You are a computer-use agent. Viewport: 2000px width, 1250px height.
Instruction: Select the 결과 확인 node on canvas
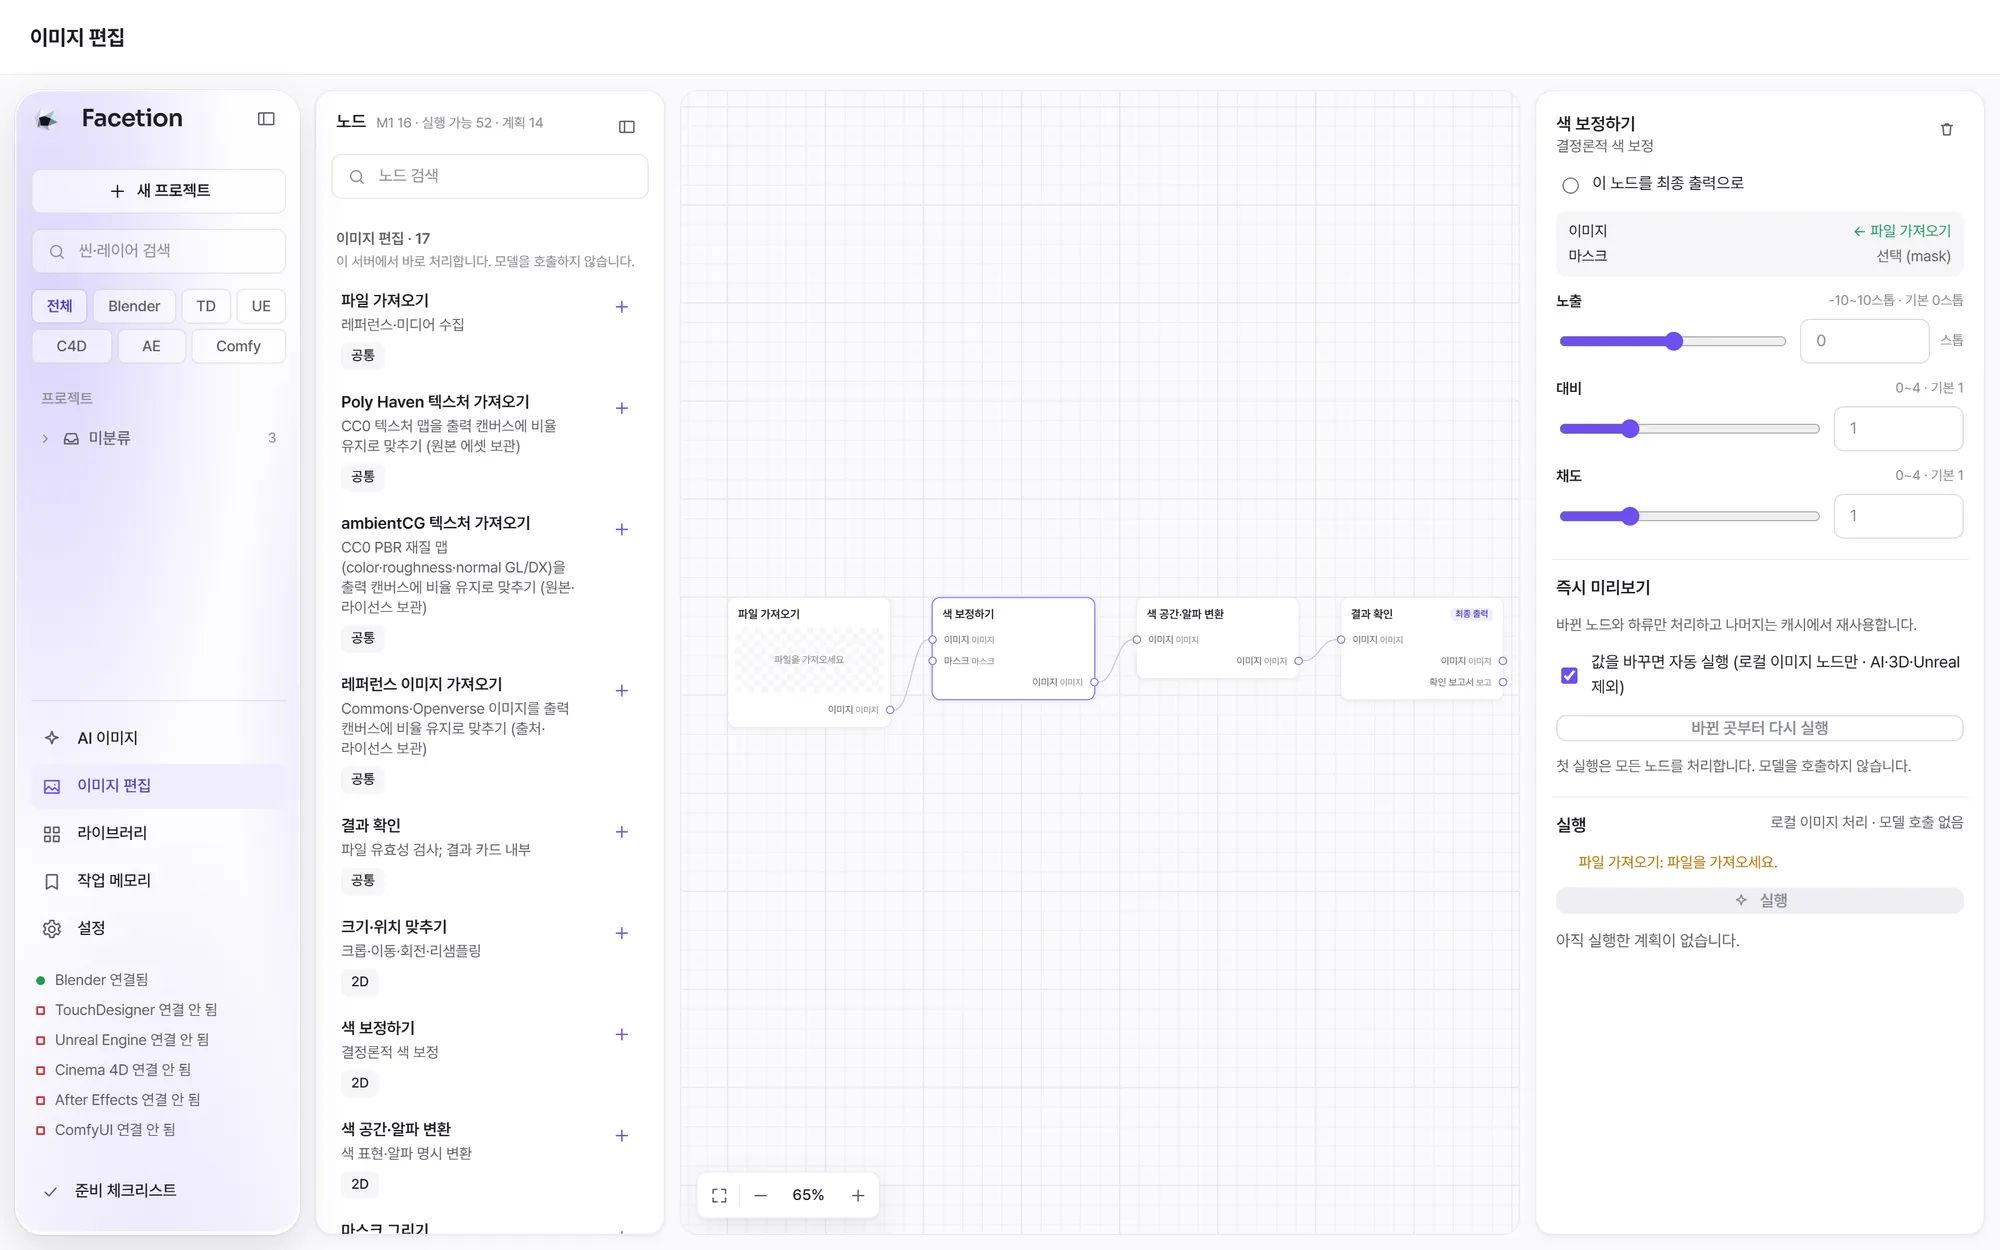pyautogui.click(x=1421, y=648)
